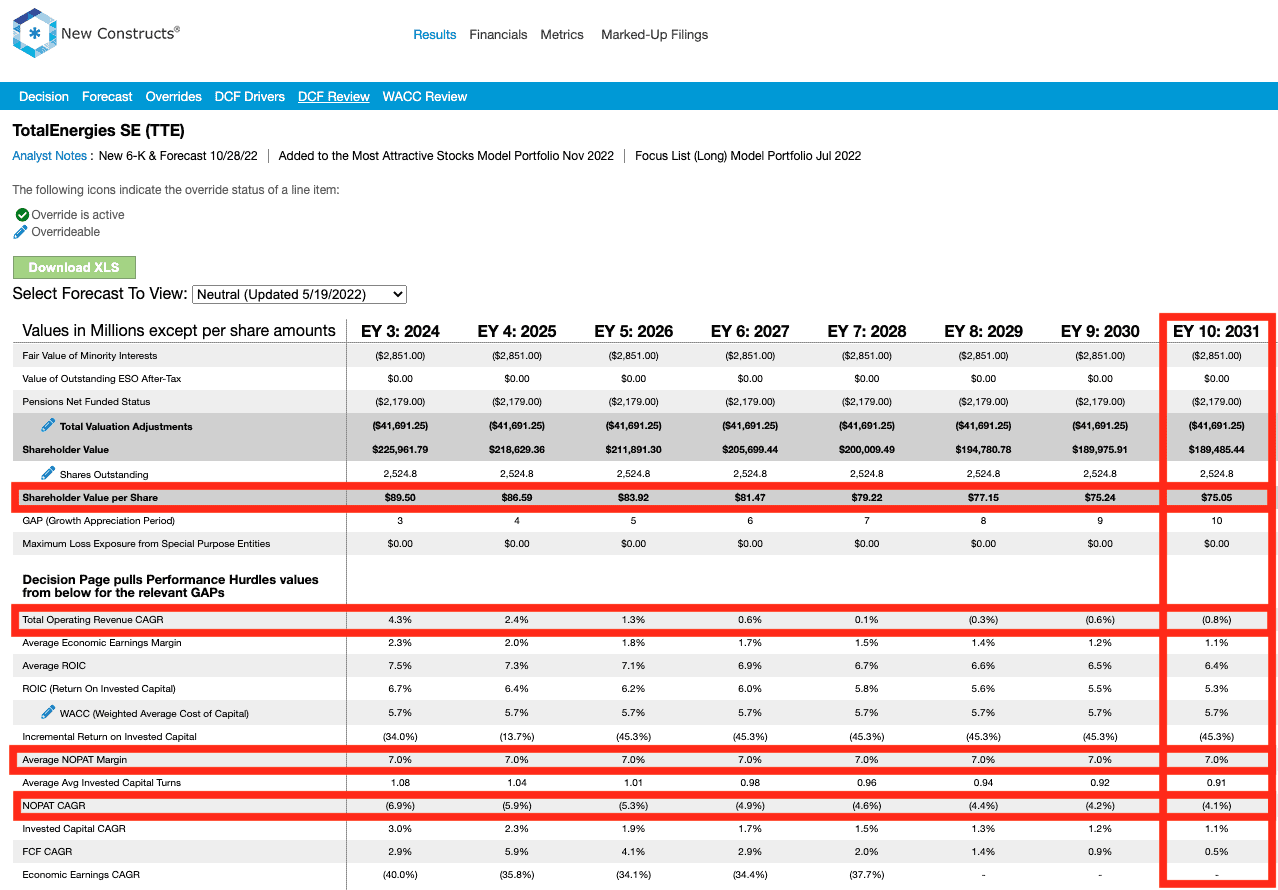
Task: Click Total Operating Revenue CAGR label
Action: pyautogui.click(x=93, y=620)
